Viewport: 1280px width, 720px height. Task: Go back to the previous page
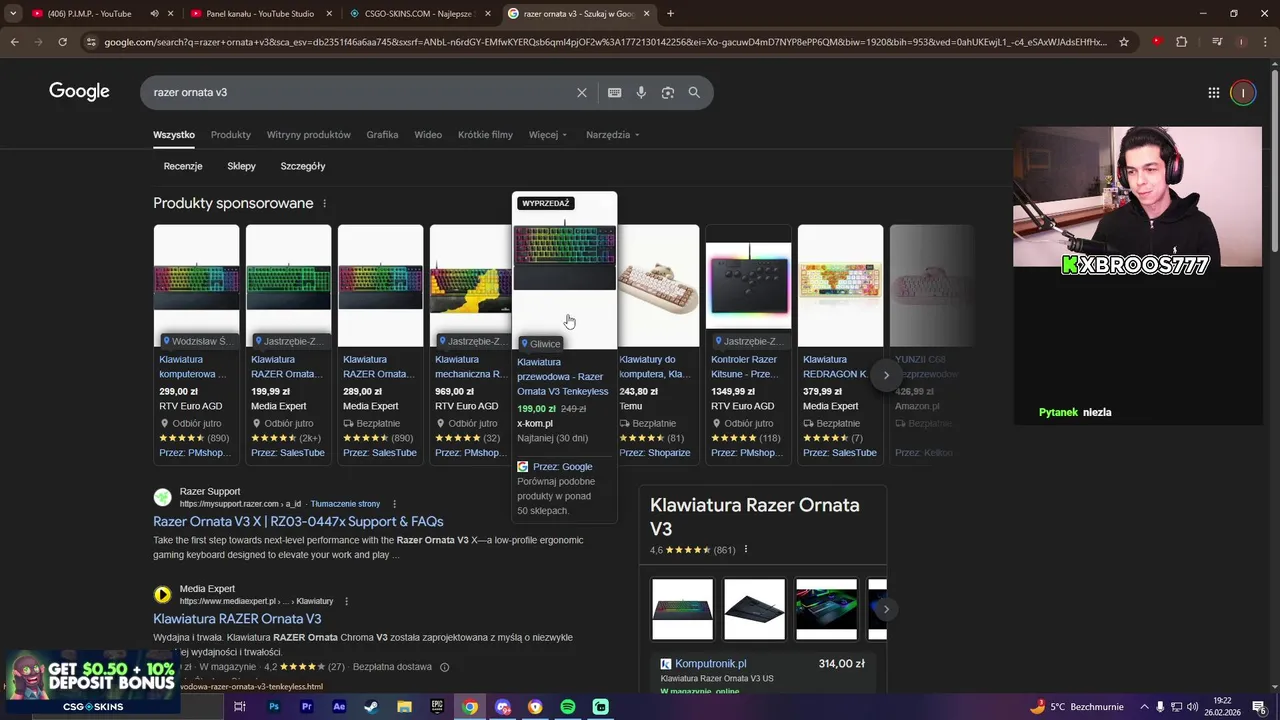click(x=14, y=42)
